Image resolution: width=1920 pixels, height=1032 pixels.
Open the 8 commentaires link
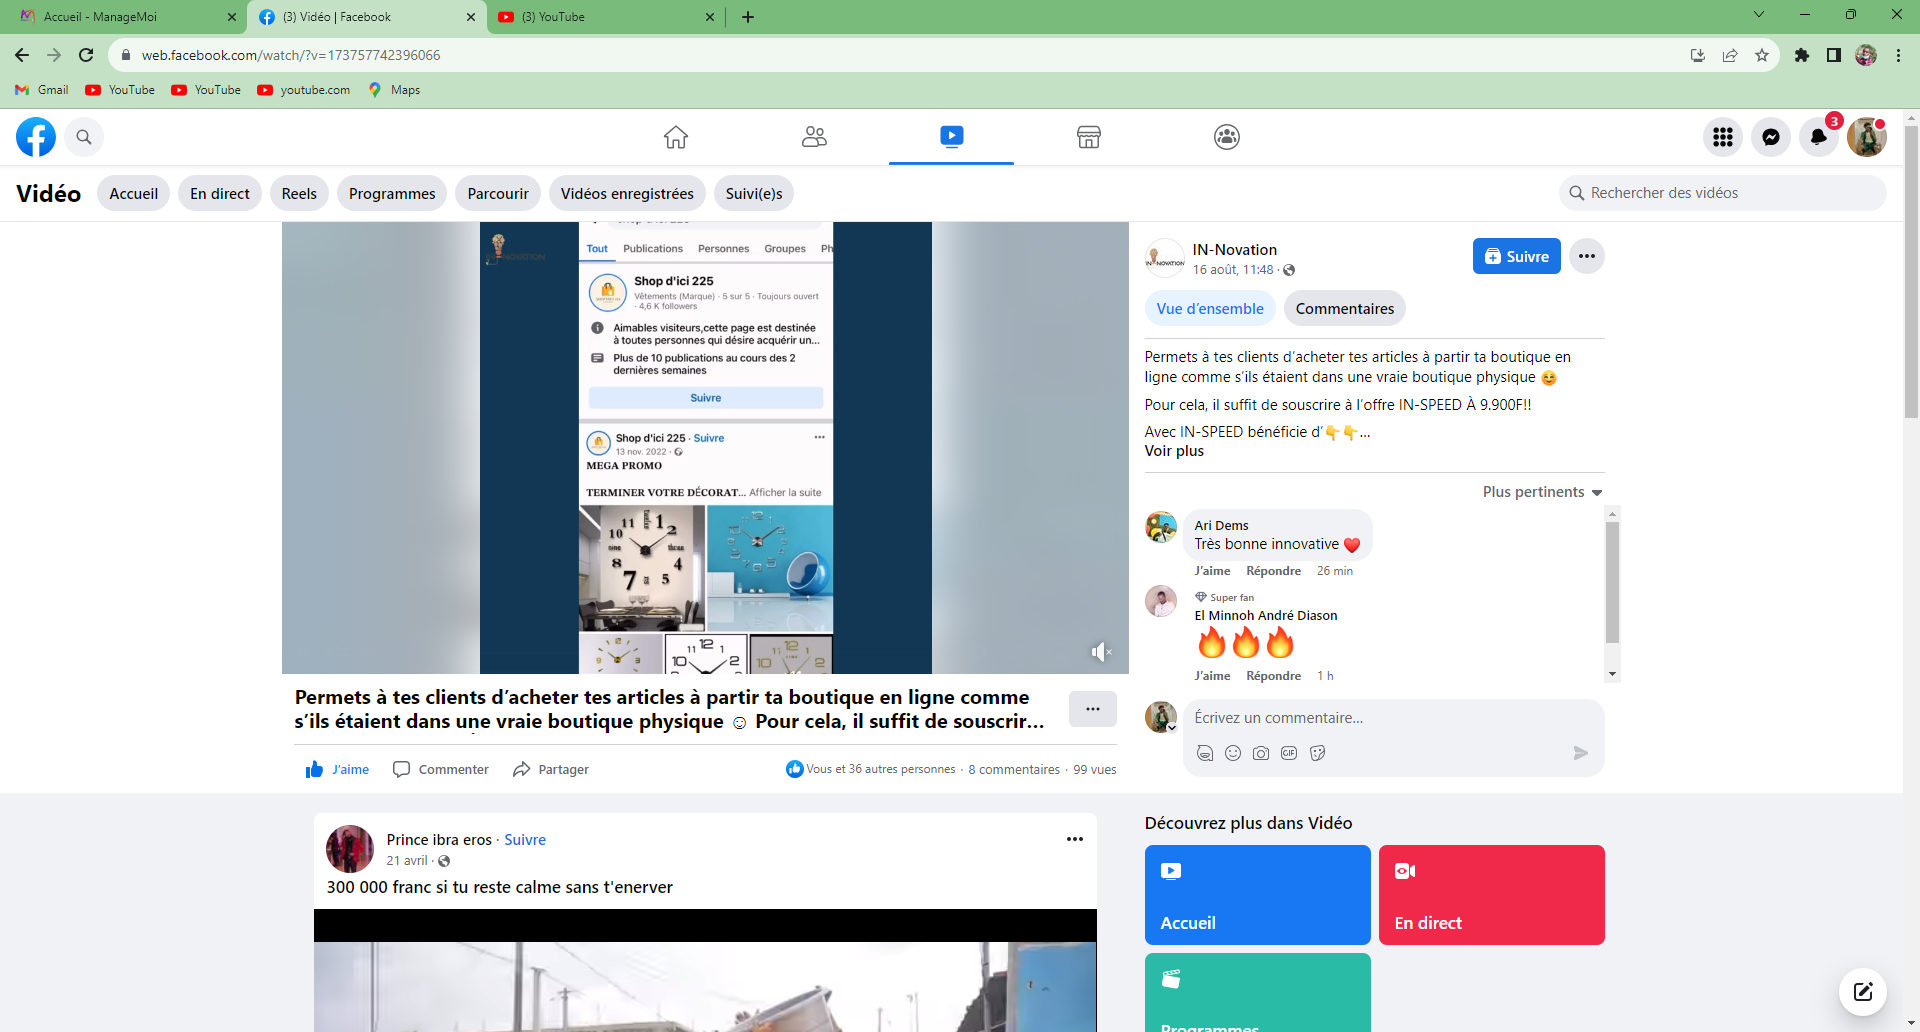pos(1013,769)
